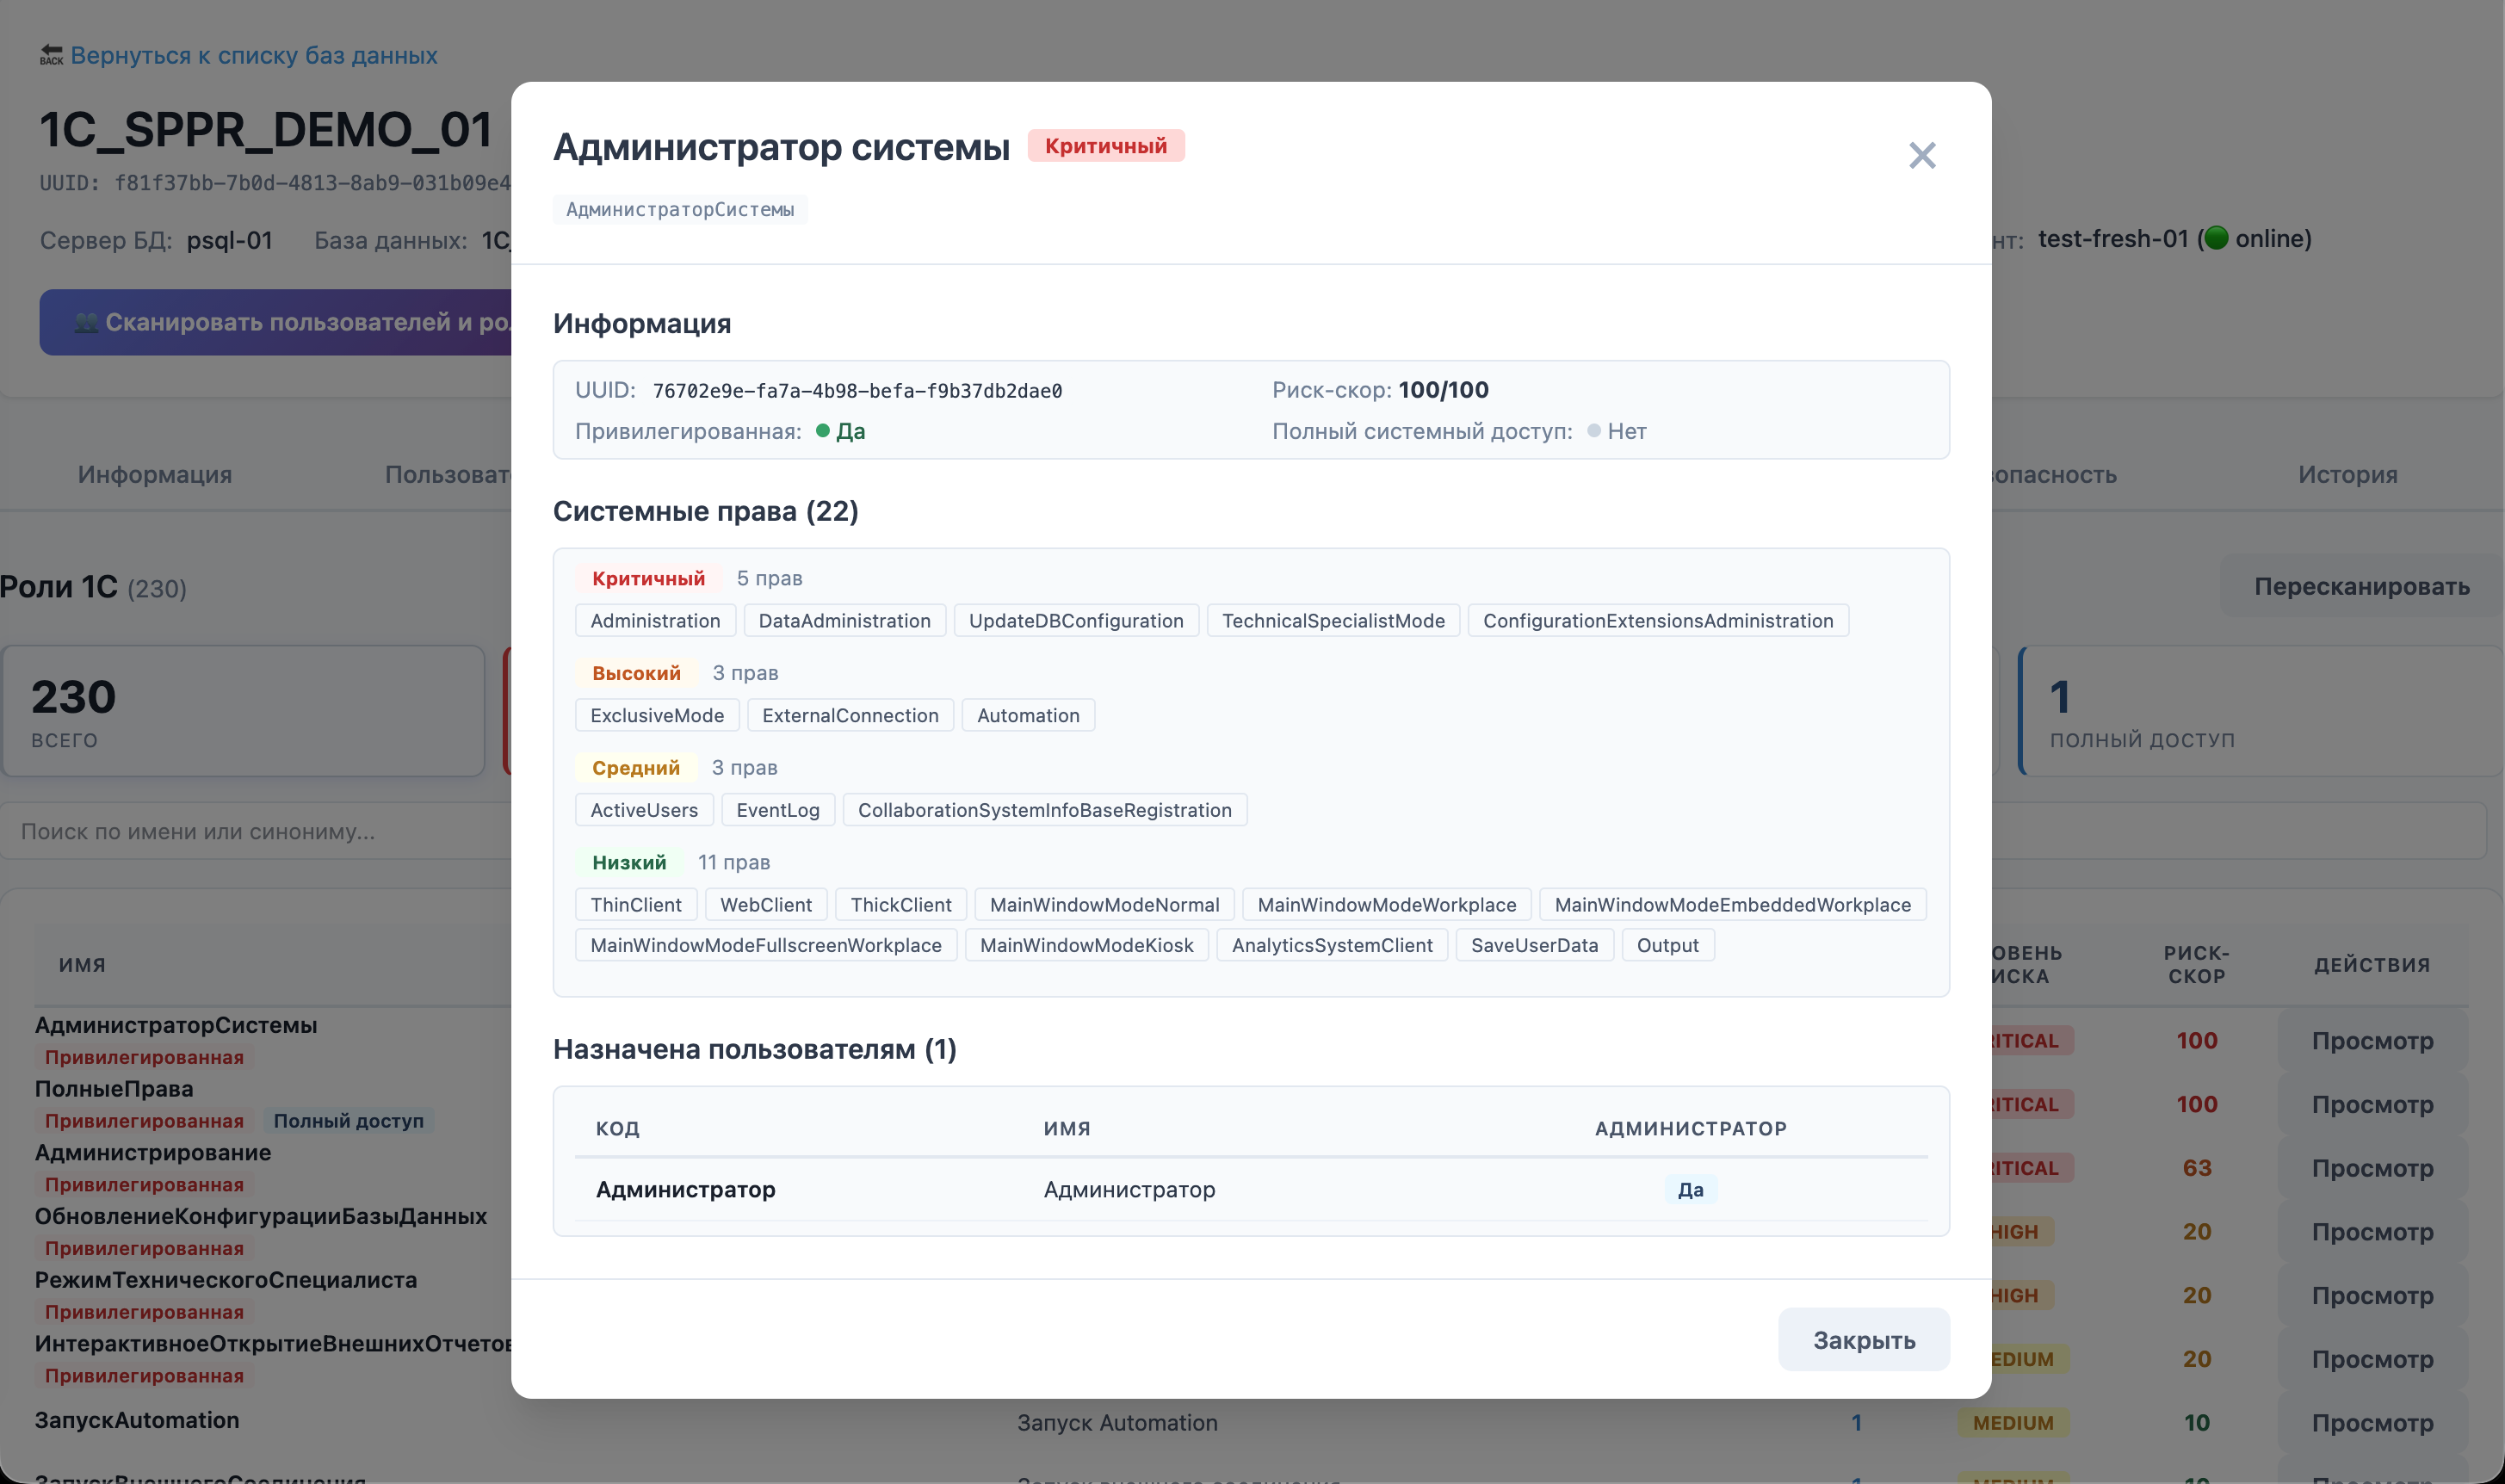Focus the search by name or synonym field

point(250,831)
